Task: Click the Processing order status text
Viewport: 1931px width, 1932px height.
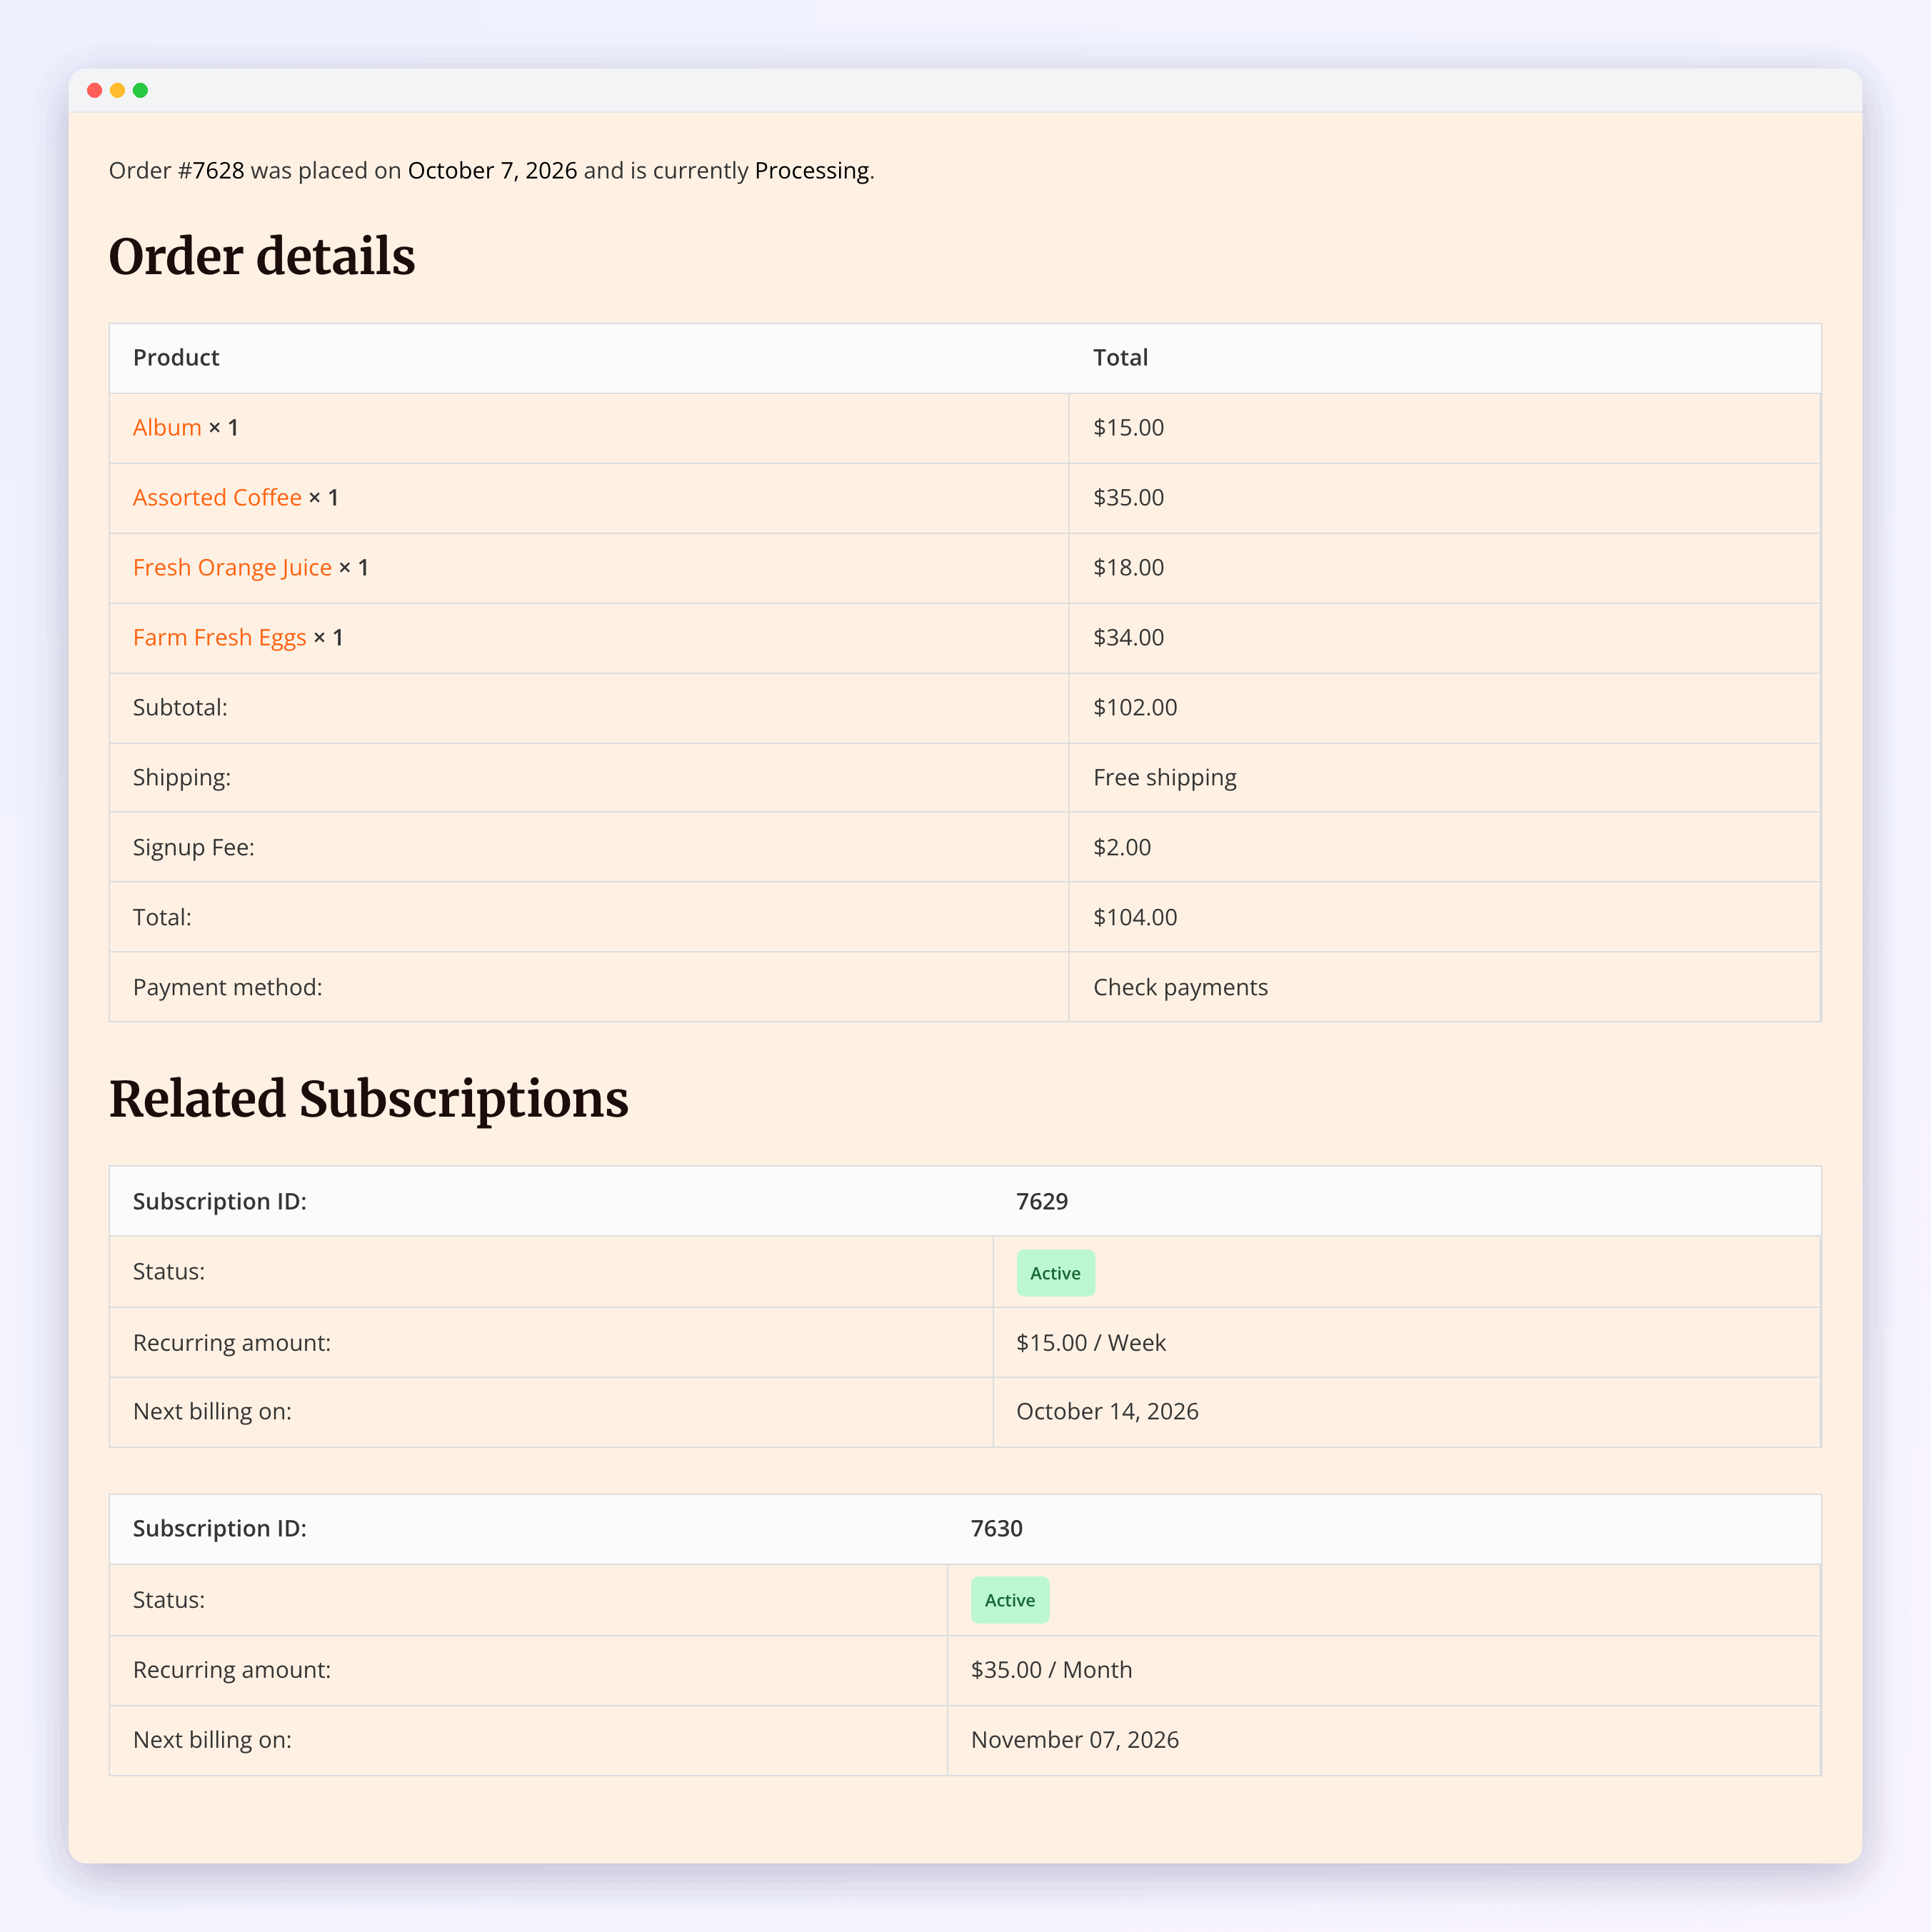Action: pos(812,171)
